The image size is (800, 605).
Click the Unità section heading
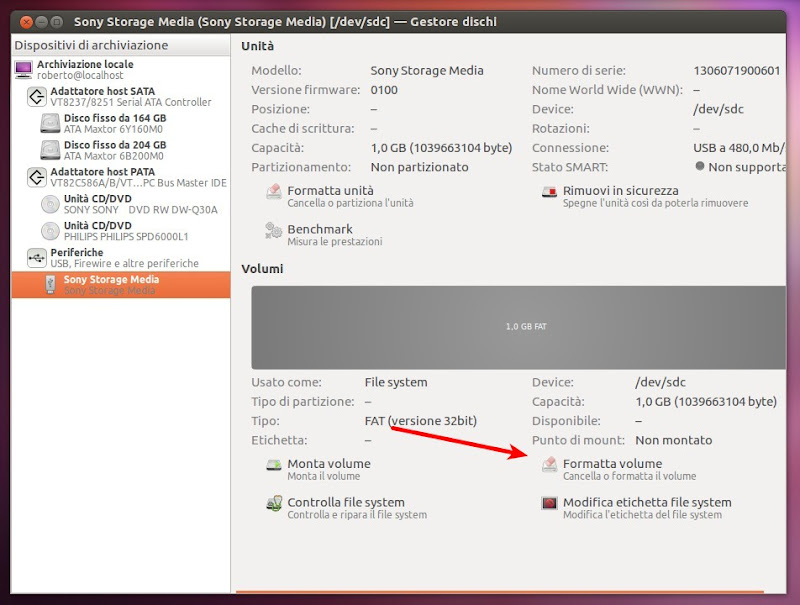[x=258, y=46]
